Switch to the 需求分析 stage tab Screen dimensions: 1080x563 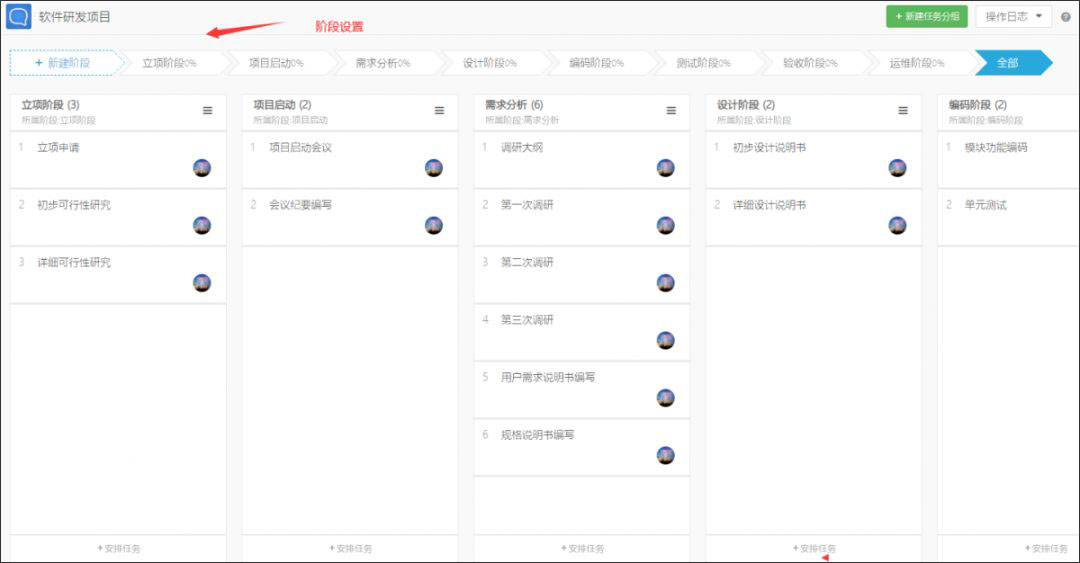(x=383, y=63)
